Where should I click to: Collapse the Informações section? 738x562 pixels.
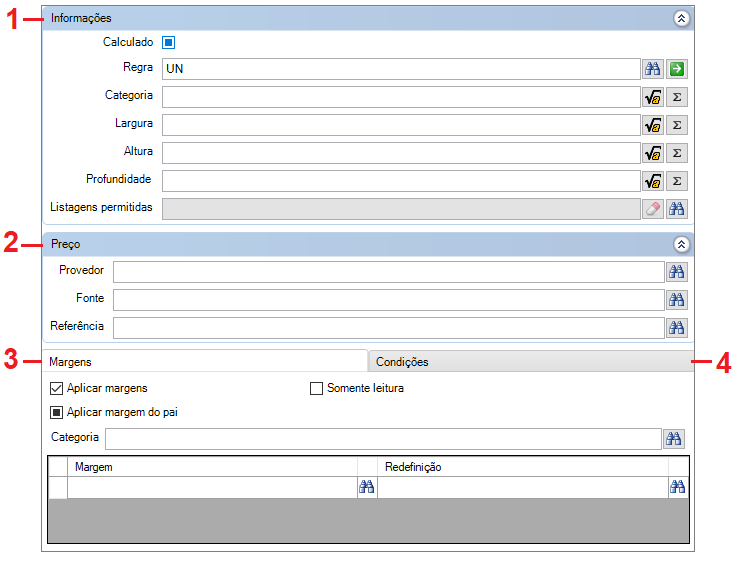coord(681,18)
